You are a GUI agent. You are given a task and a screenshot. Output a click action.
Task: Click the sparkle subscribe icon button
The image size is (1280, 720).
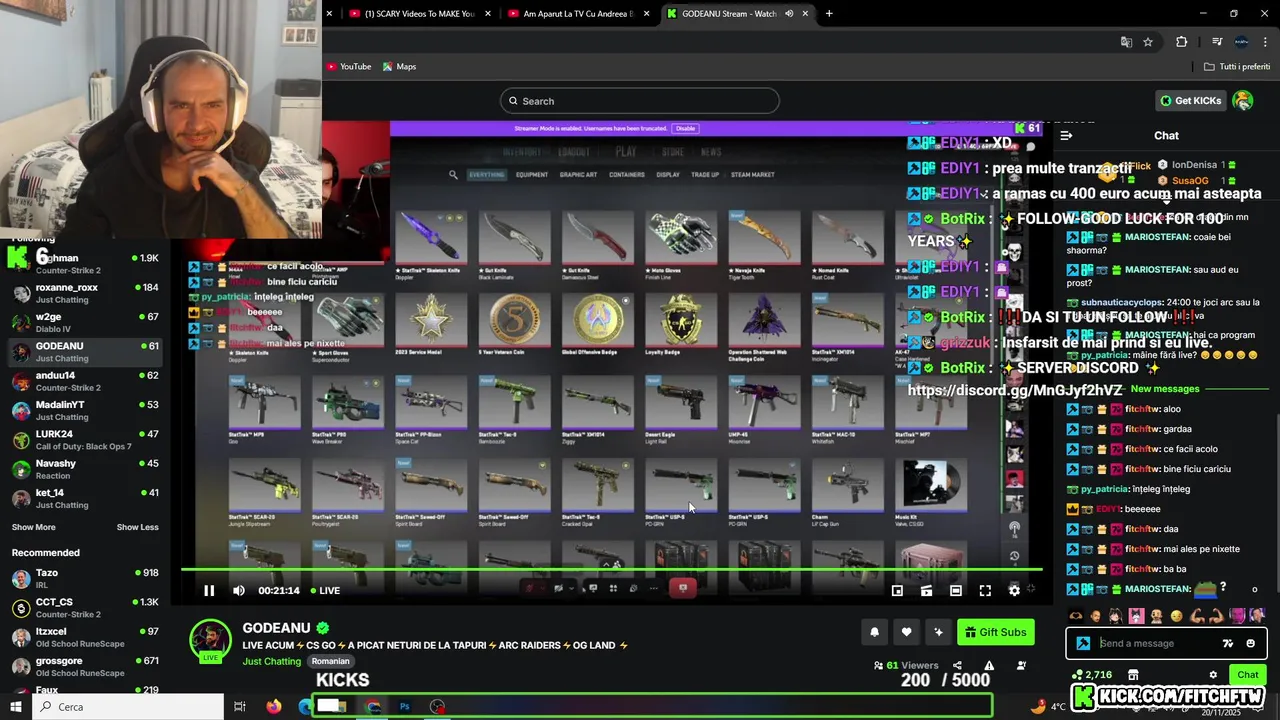pos(938,632)
